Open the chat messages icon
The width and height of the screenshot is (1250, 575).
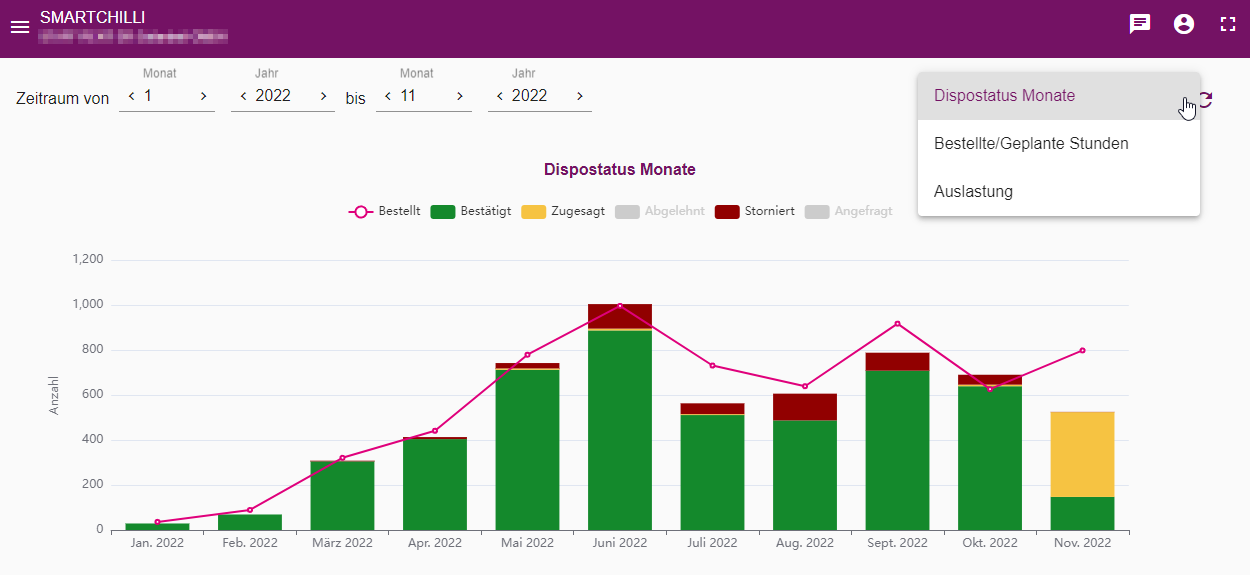coord(1140,24)
